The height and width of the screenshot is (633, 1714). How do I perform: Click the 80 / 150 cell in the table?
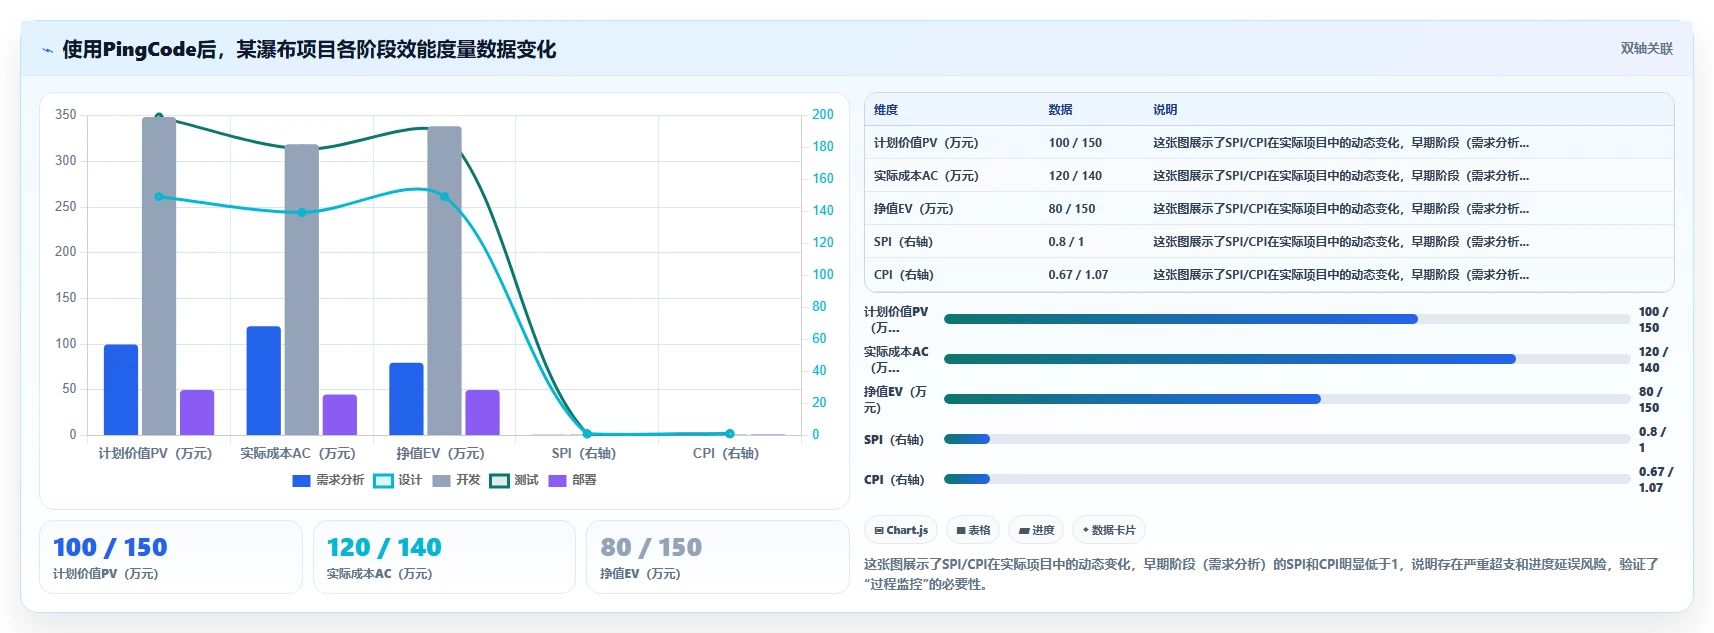(x=1072, y=209)
